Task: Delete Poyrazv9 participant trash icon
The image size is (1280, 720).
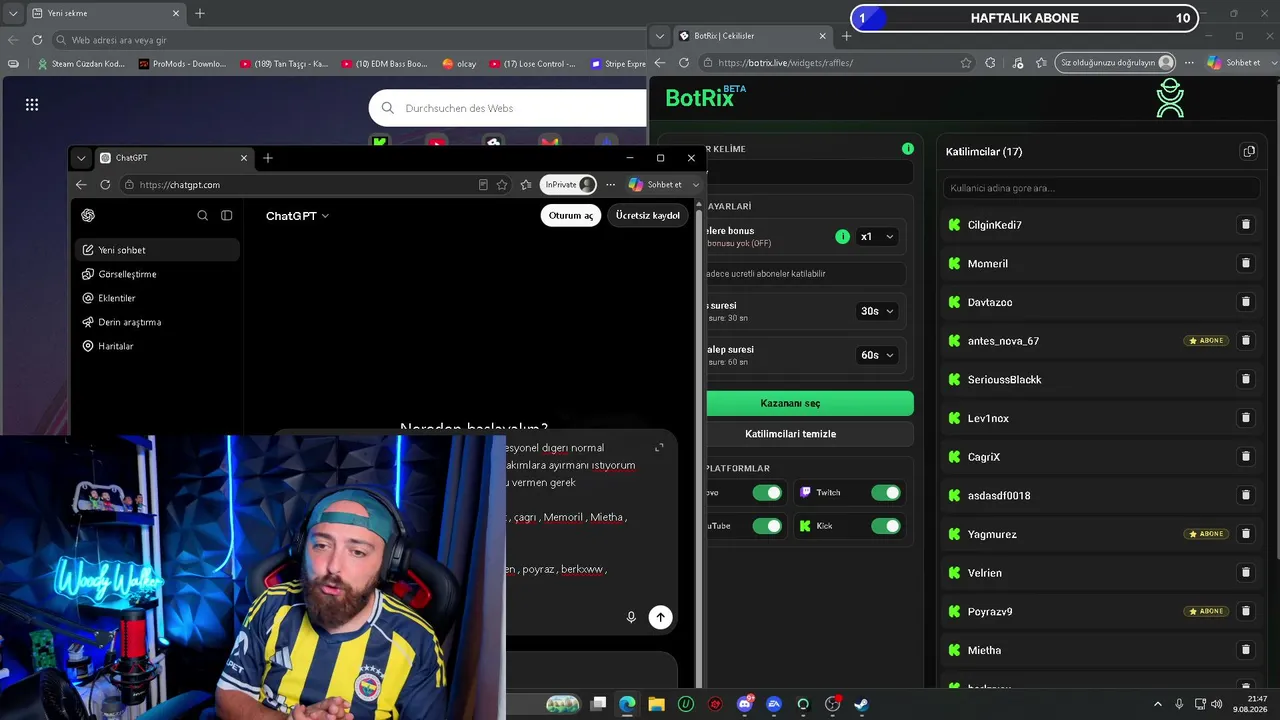Action: click(1245, 611)
